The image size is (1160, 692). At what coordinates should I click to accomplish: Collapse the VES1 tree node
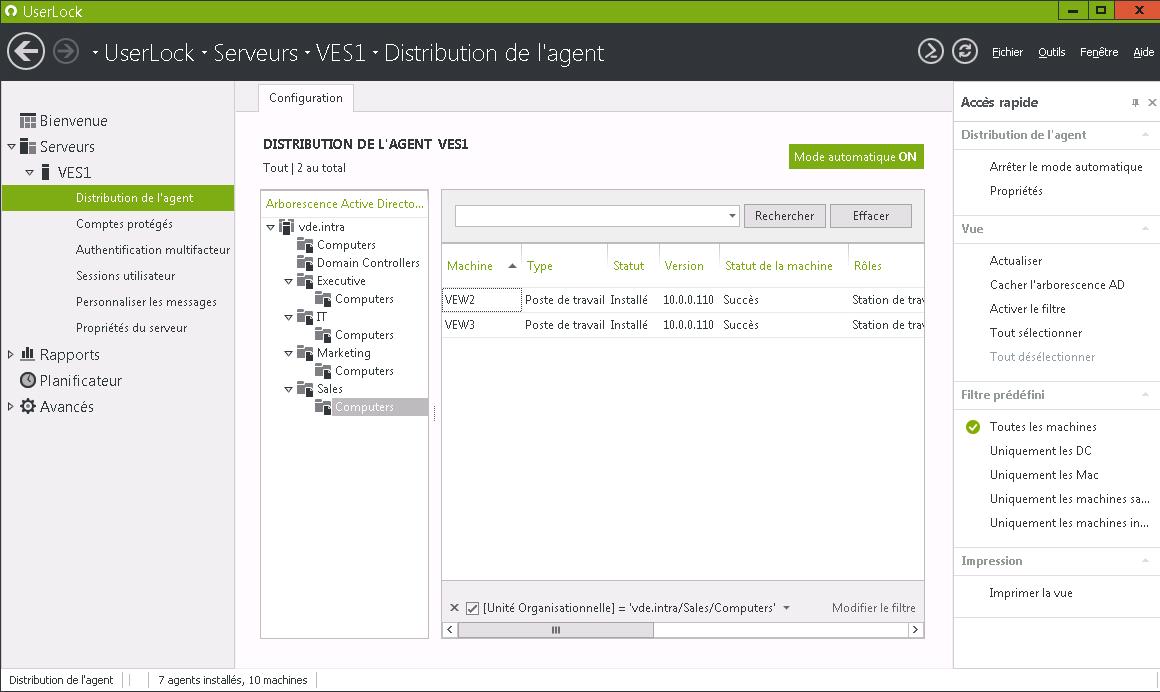point(30,172)
